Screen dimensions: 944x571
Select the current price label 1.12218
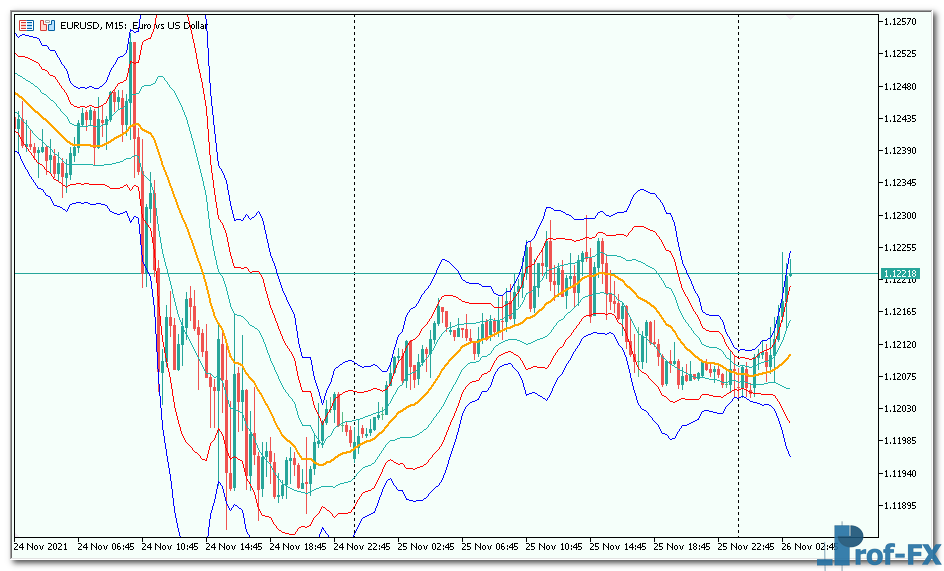coord(900,273)
